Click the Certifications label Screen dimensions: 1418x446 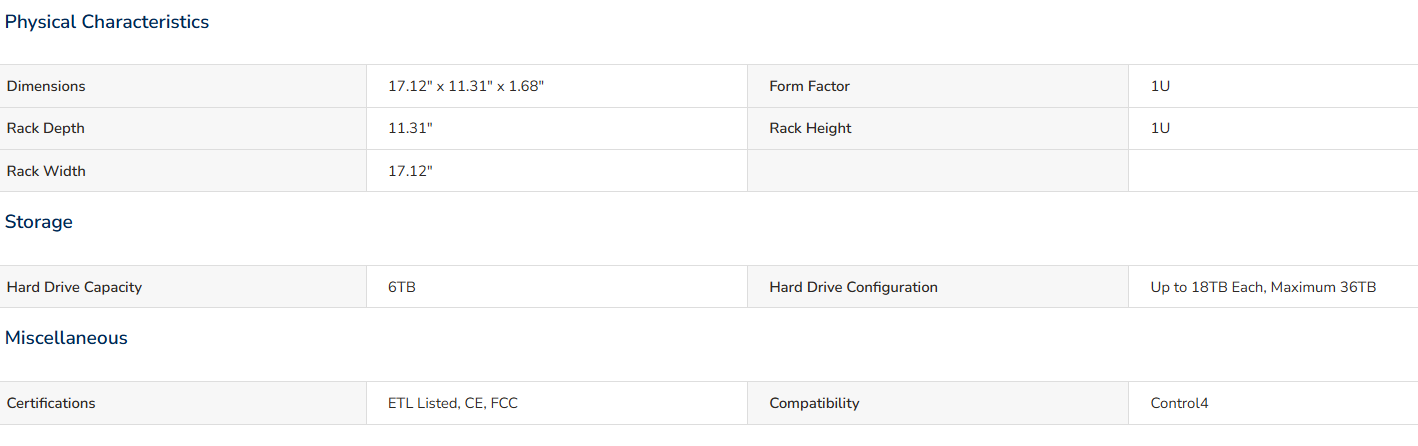(x=51, y=403)
